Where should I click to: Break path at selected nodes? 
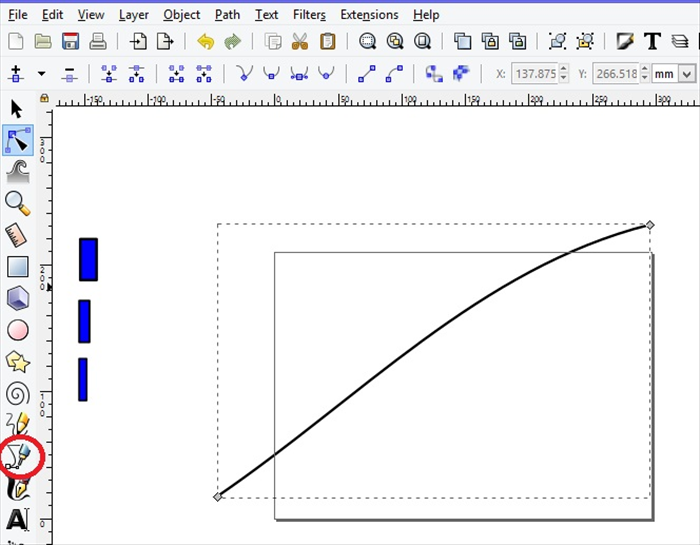pyautogui.click(x=136, y=74)
